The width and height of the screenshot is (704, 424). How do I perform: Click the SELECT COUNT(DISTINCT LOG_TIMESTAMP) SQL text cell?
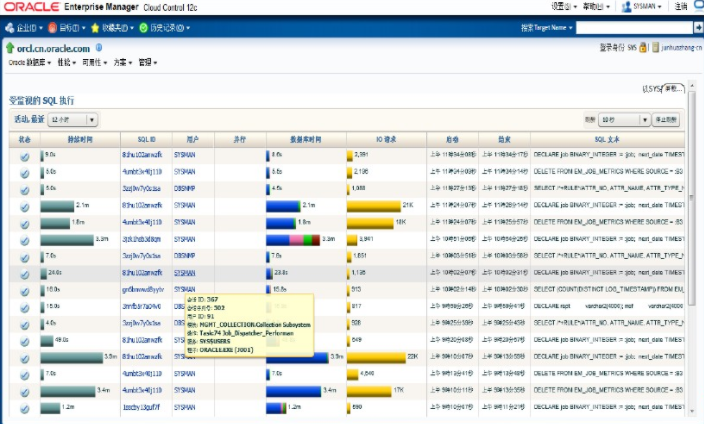(609, 289)
